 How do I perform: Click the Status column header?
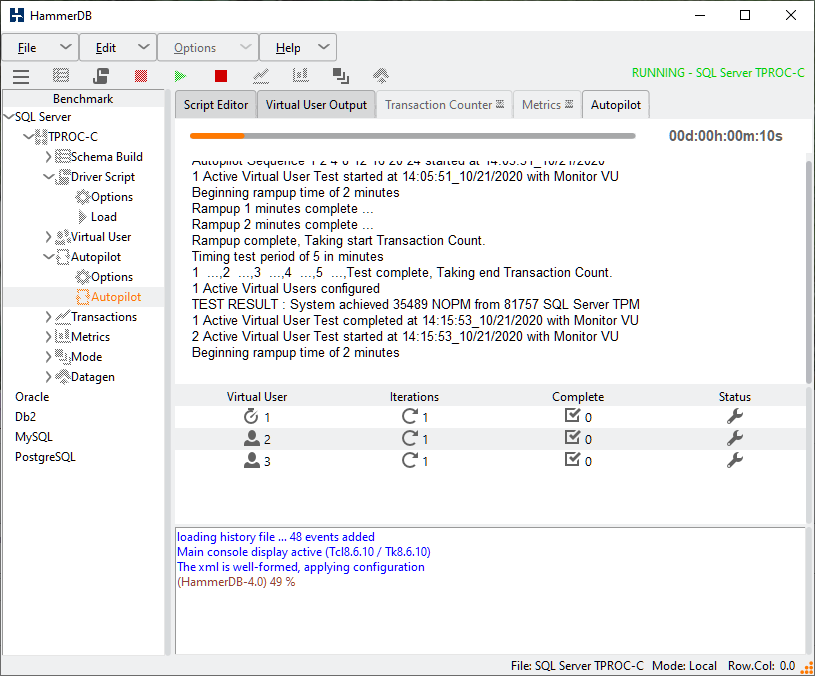[x=734, y=397]
